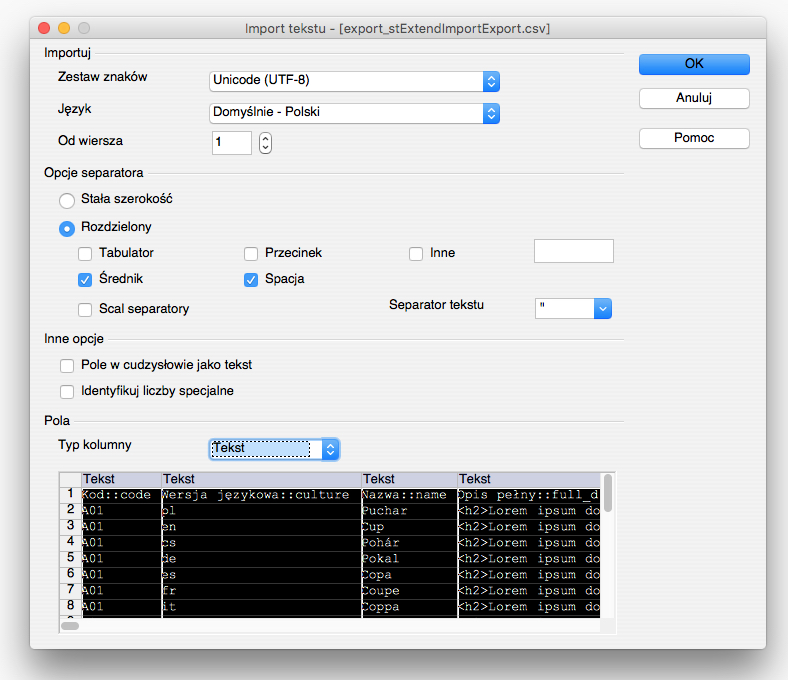The width and height of the screenshot is (788, 680).
Task: Click the Od wiersza stepper arrows
Action: click(x=265, y=143)
